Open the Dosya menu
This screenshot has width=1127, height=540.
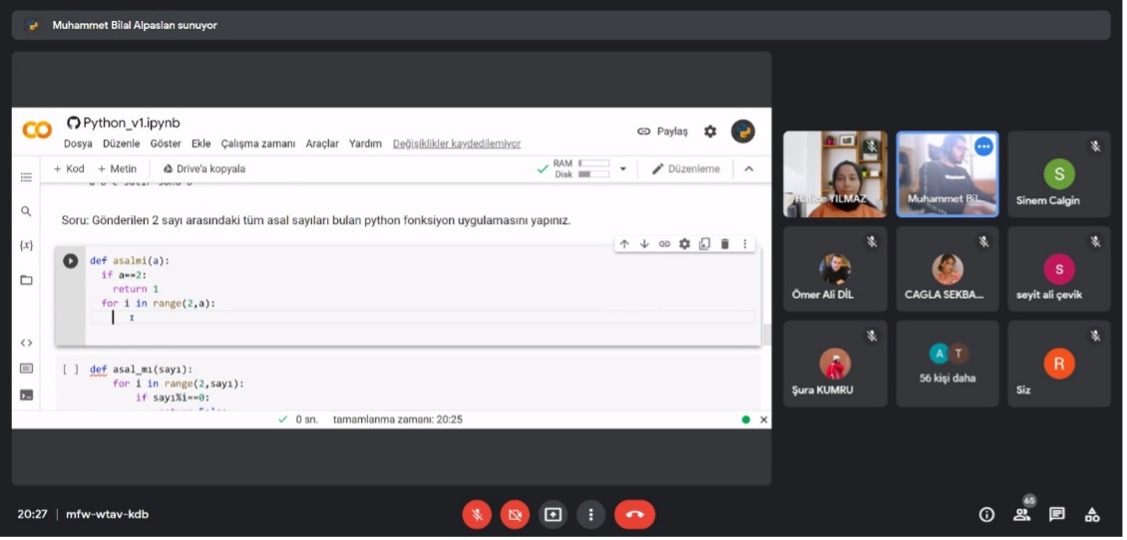pos(78,144)
